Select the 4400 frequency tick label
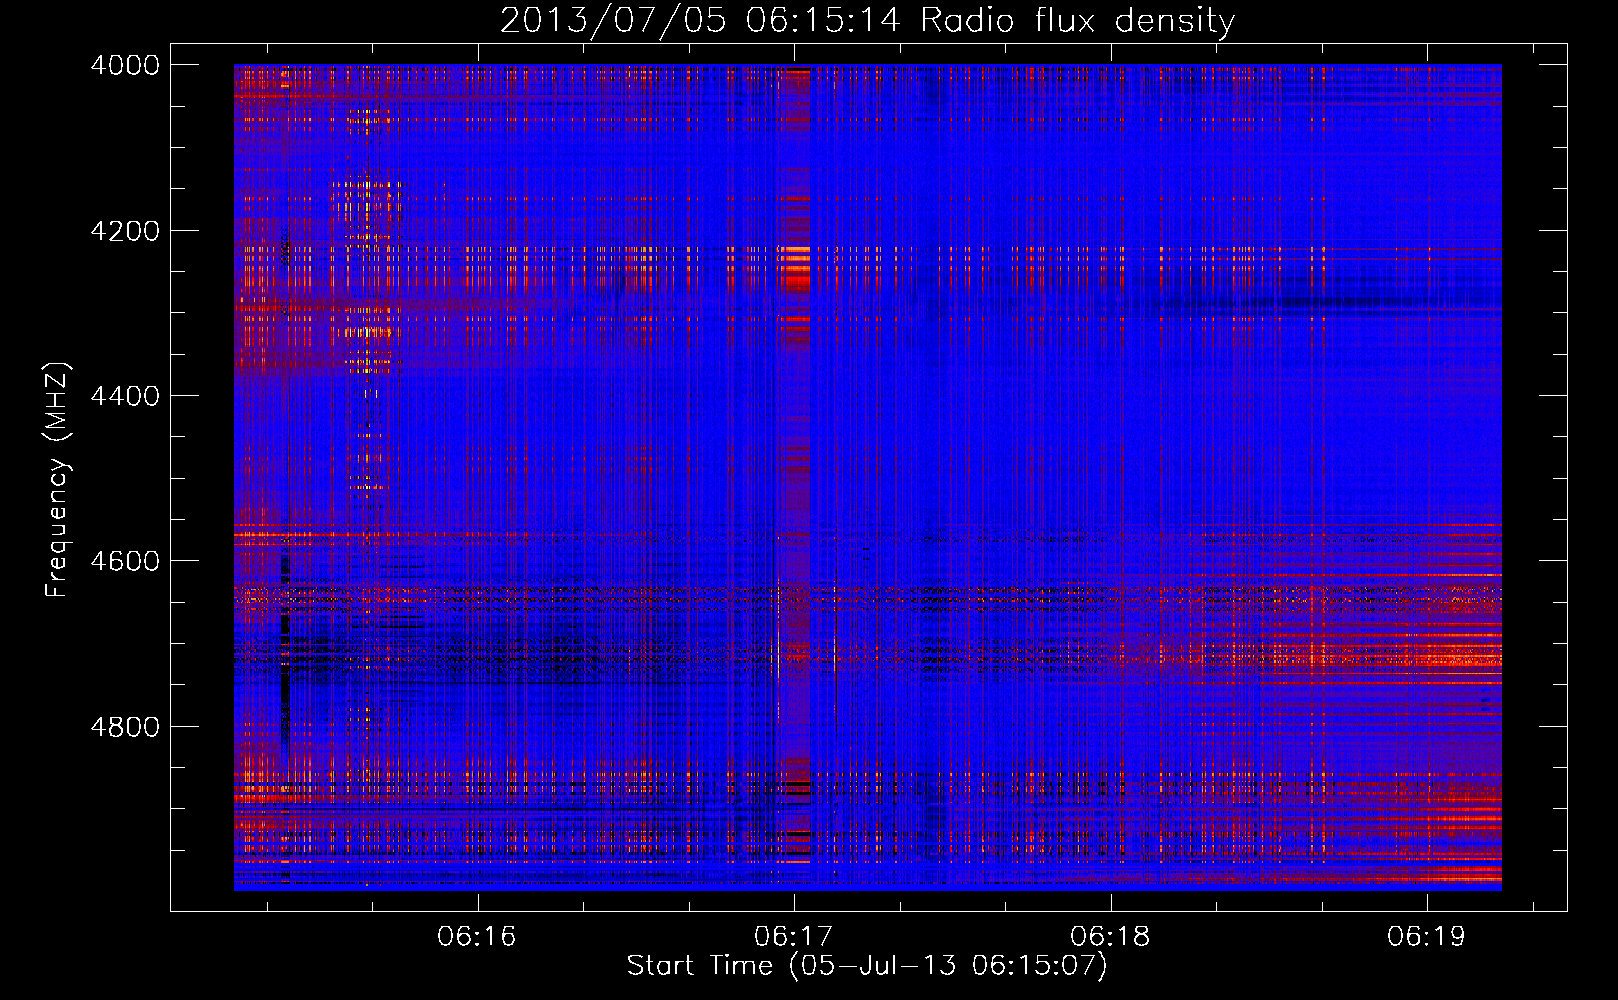This screenshot has height=1000, width=1618. pyautogui.click(x=125, y=396)
